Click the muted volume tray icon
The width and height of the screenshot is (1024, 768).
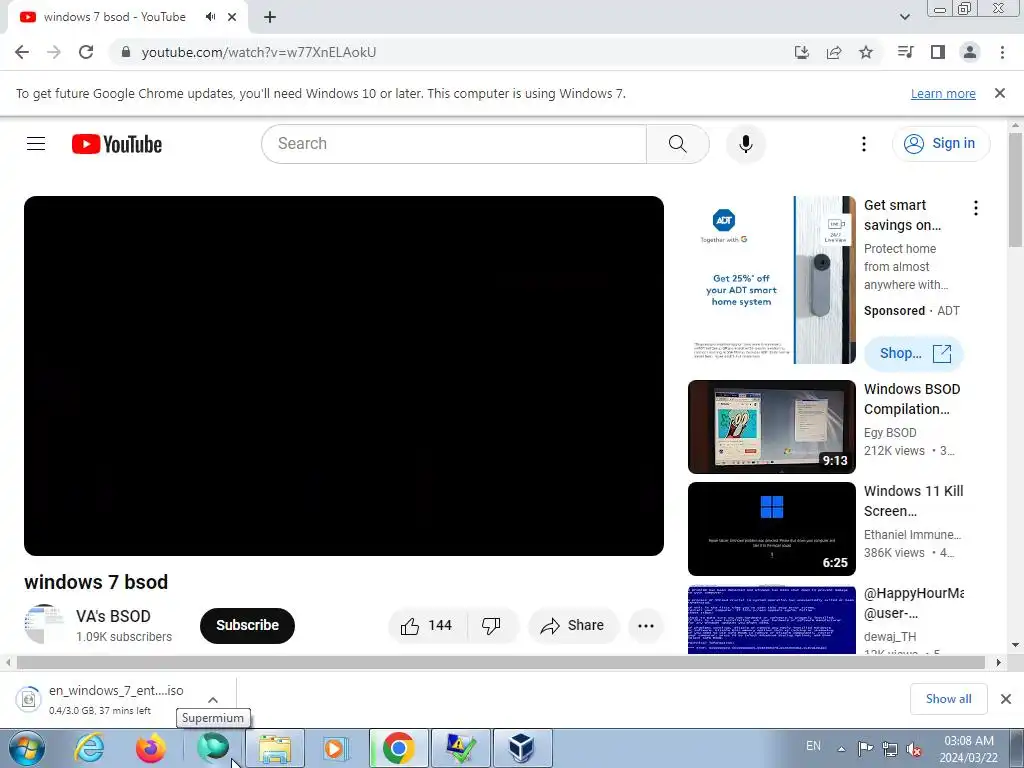click(914, 749)
